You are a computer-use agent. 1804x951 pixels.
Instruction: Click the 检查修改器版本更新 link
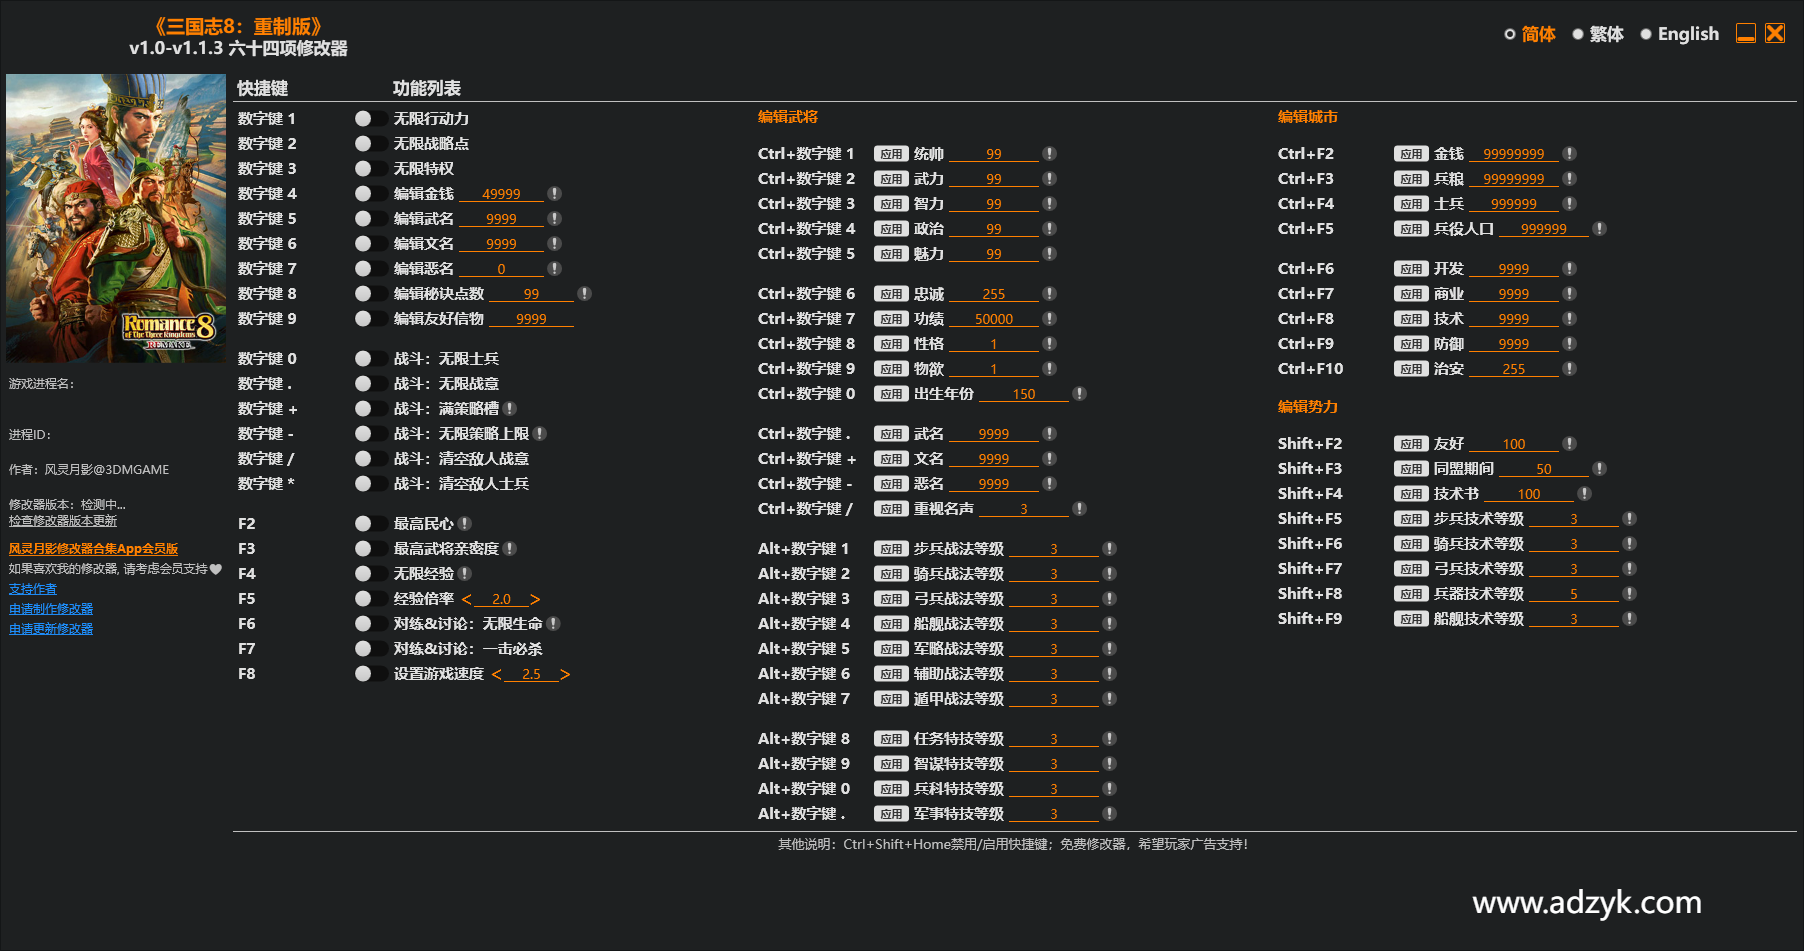[x=63, y=521]
